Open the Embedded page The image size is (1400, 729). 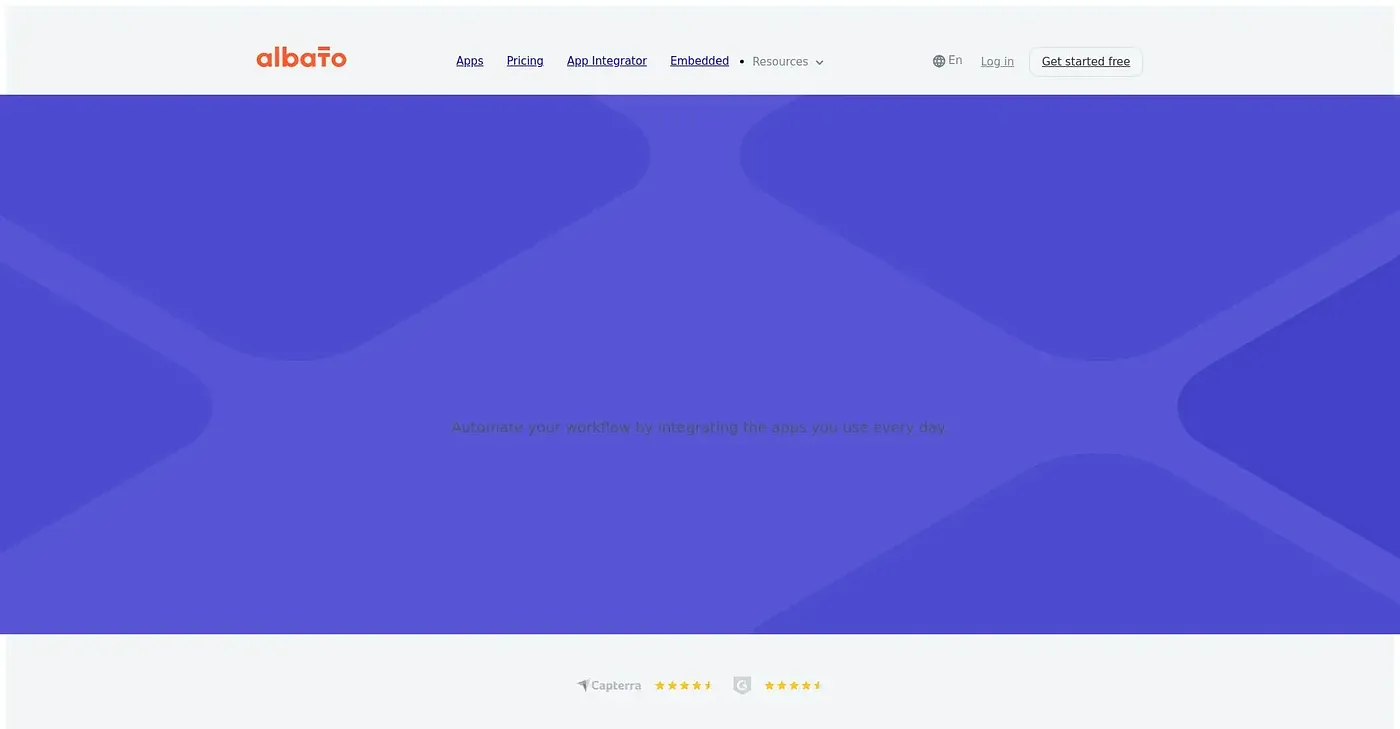tap(699, 61)
